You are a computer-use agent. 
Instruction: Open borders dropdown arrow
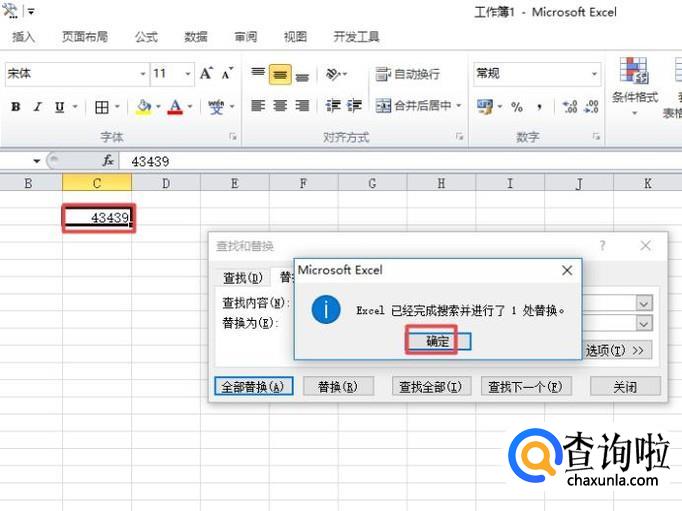coord(117,107)
